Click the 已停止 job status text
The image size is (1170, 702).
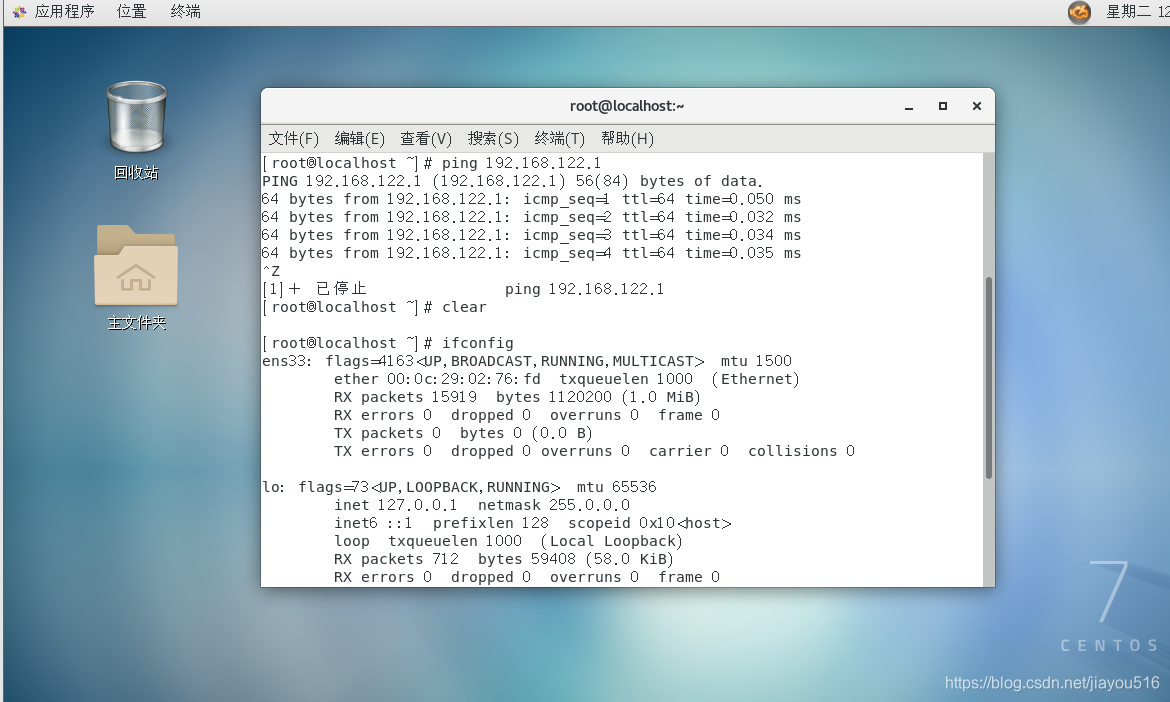coord(341,289)
